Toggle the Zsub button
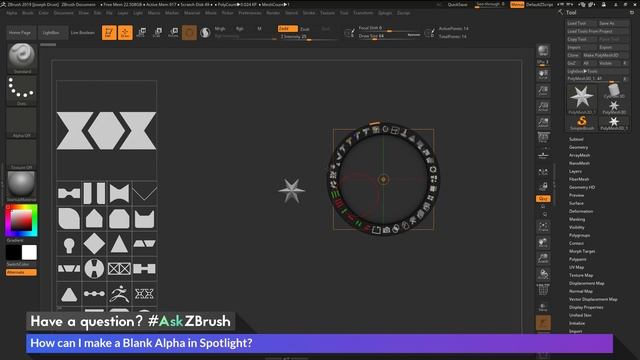 (x=305, y=29)
